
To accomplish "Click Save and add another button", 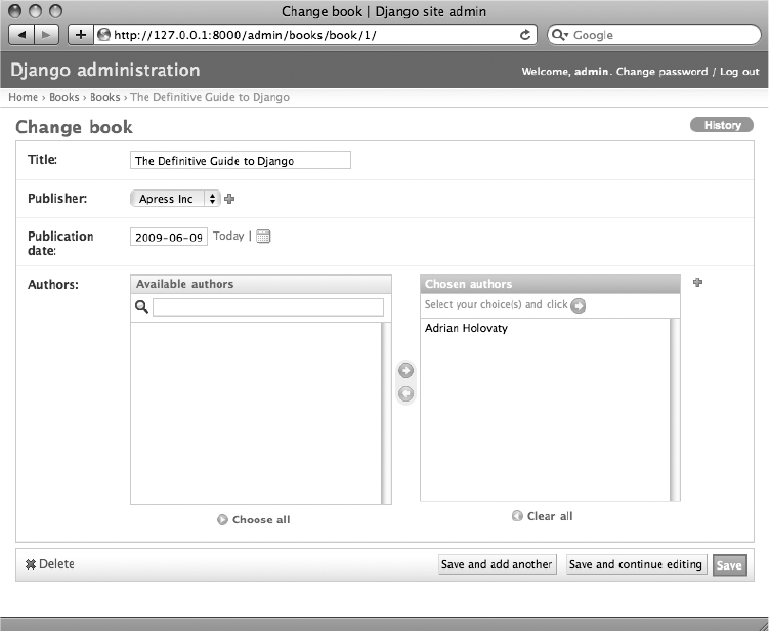I will point(497,564).
